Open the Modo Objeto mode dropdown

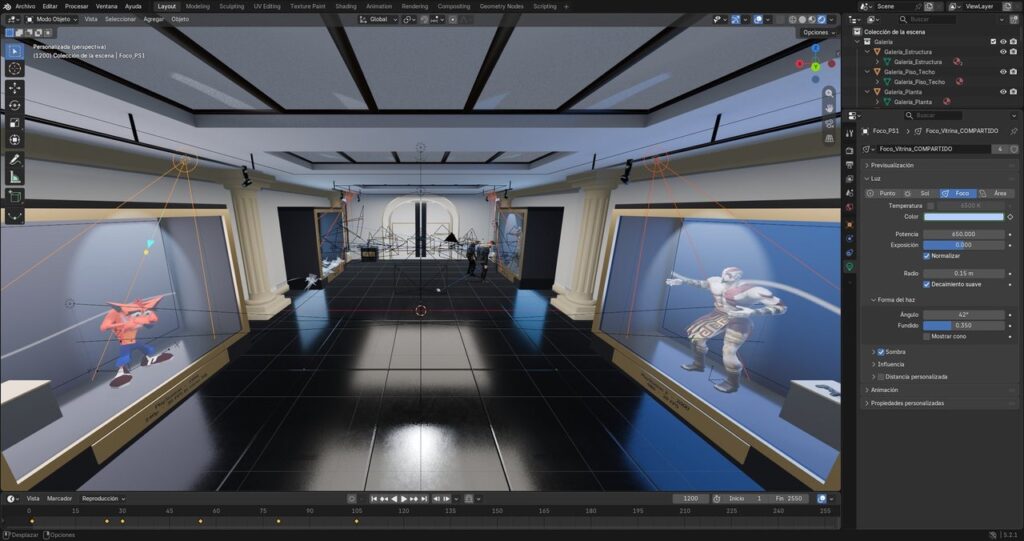click(51, 20)
